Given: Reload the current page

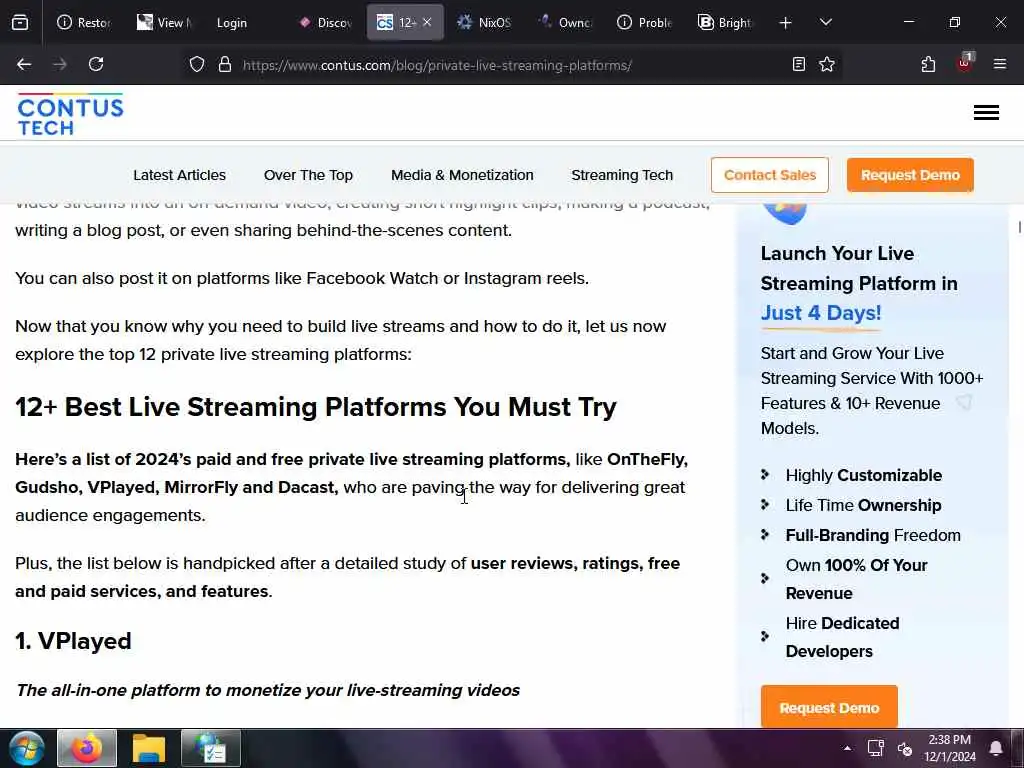Looking at the screenshot, I should pos(96,65).
